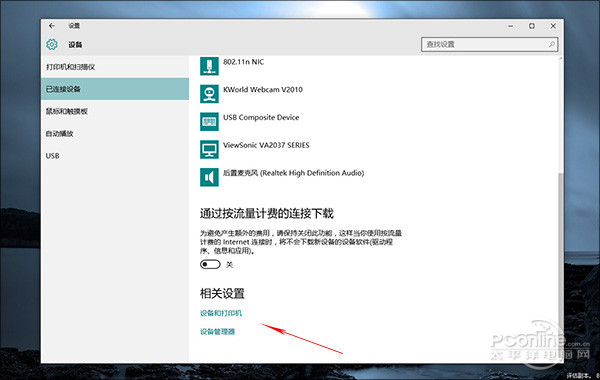Open 鼠标和触摸板 section
600x380 pixels.
pos(115,111)
